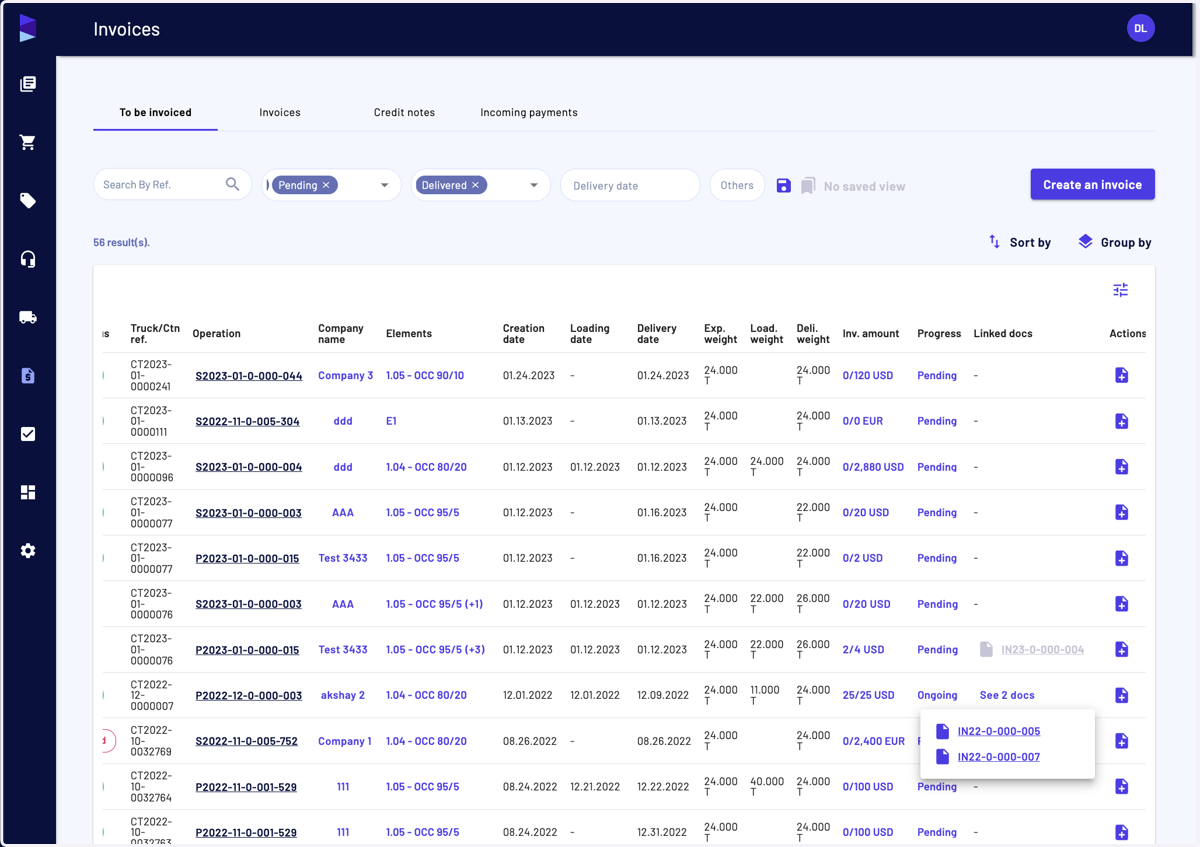Create invoice for row S2022-11-0-005-752
The height and width of the screenshot is (847, 1200).
point(1122,741)
